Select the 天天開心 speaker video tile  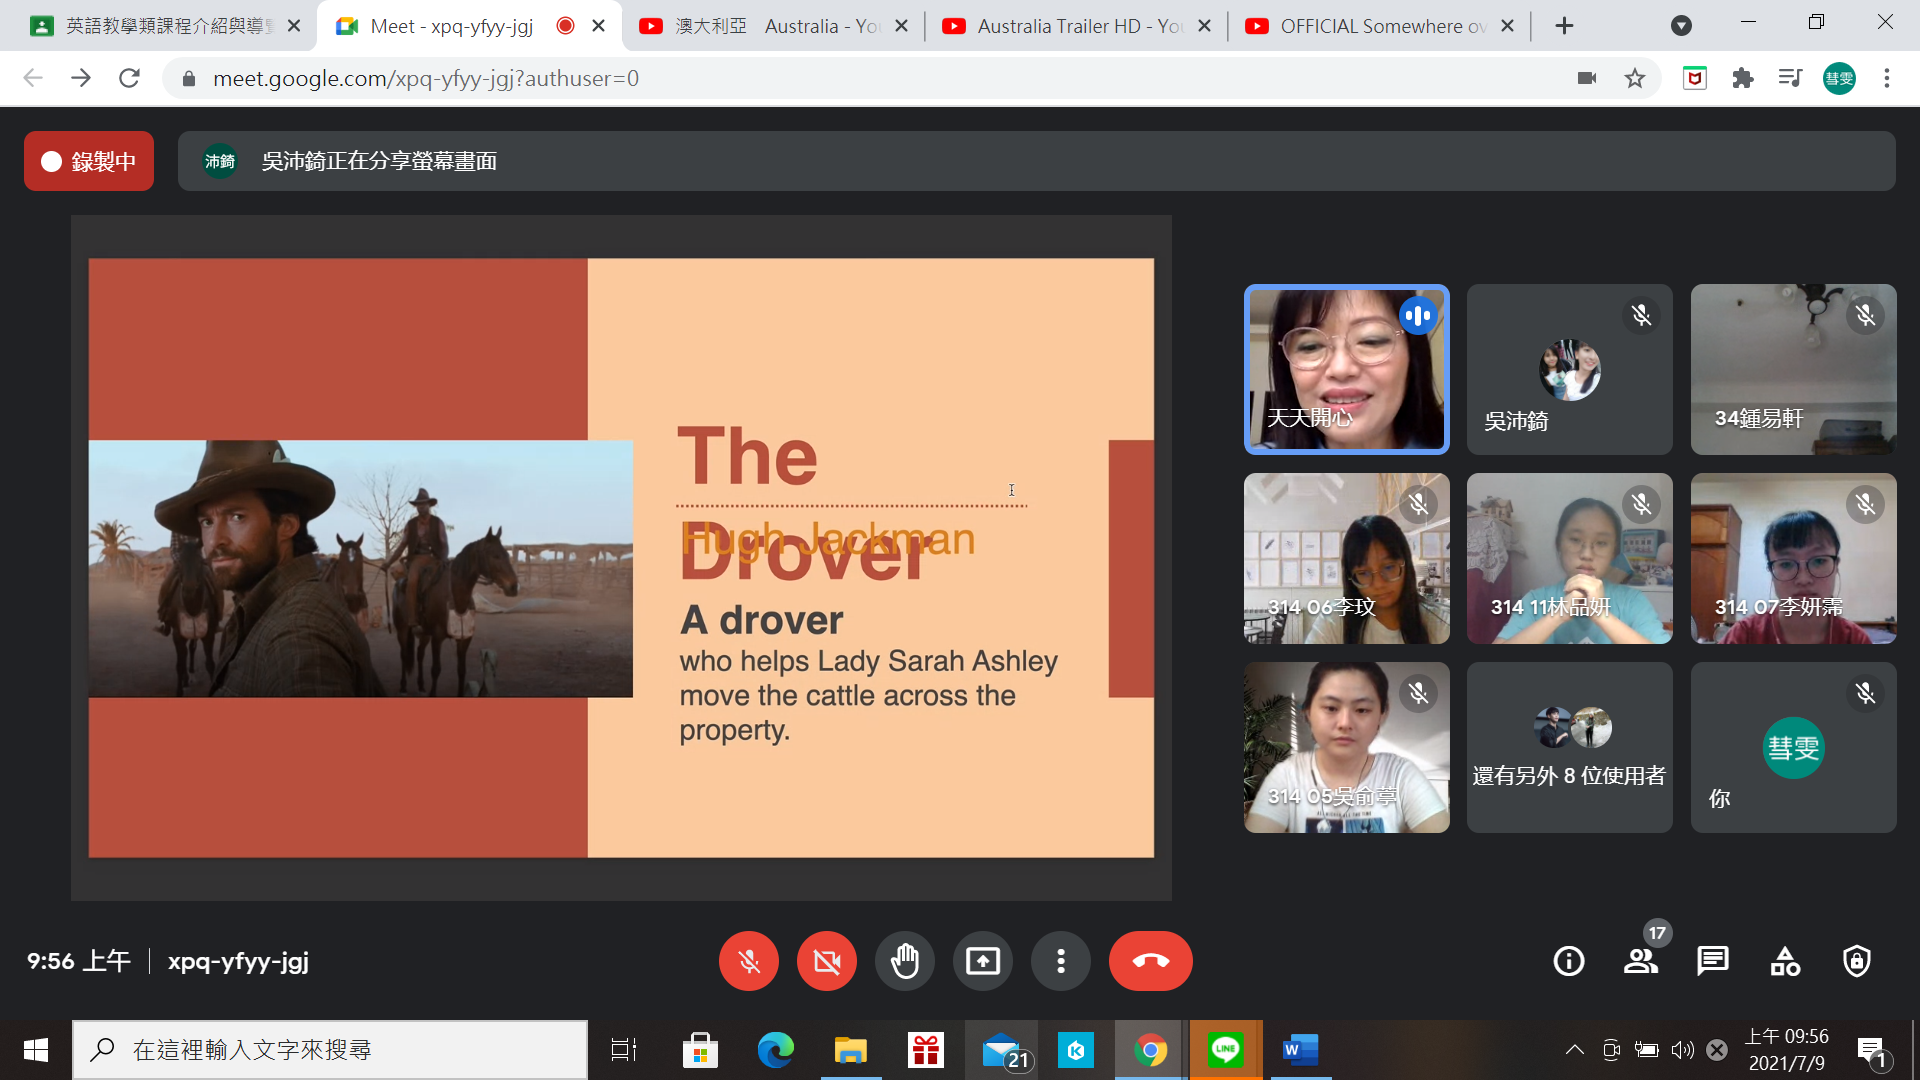[1346, 369]
